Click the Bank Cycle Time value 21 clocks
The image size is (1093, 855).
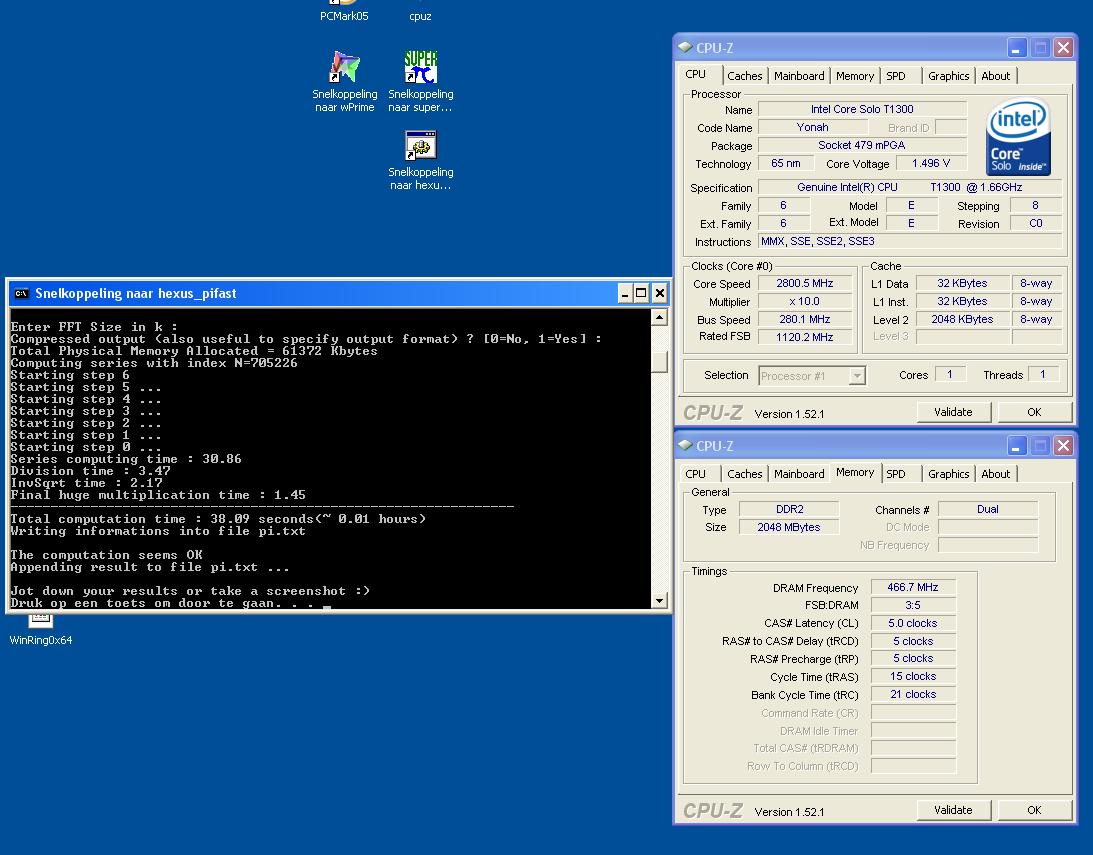(x=912, y=695)
